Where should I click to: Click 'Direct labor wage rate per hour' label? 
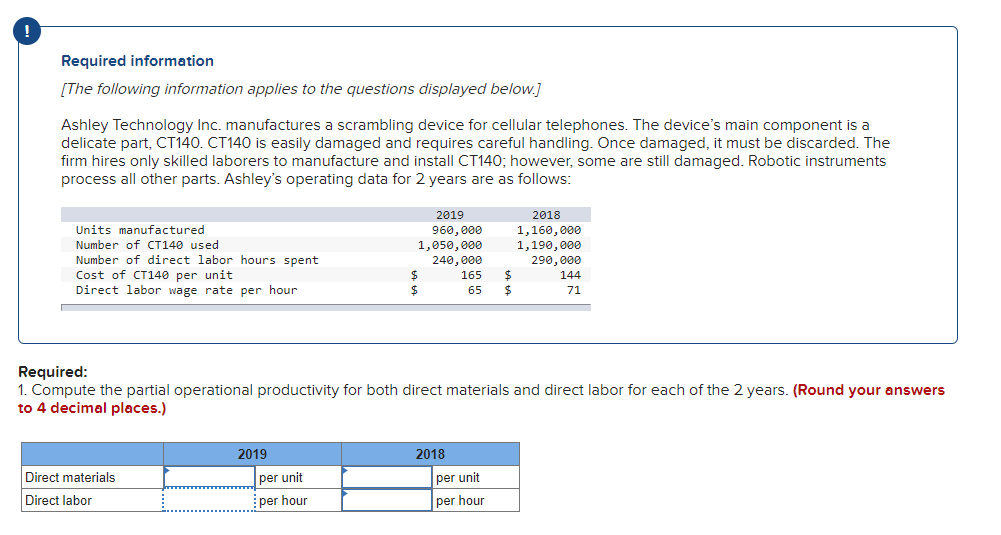click(x=186, y=290)
